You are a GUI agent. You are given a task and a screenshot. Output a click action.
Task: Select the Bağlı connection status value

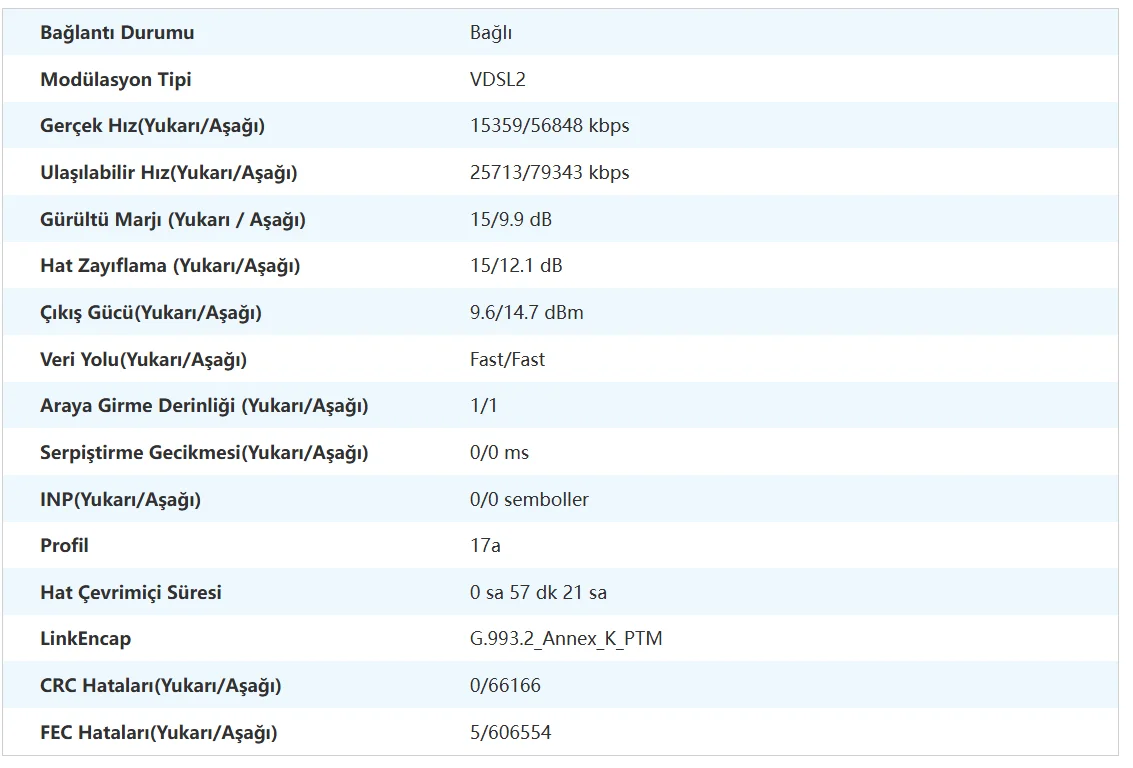point(491,33)
